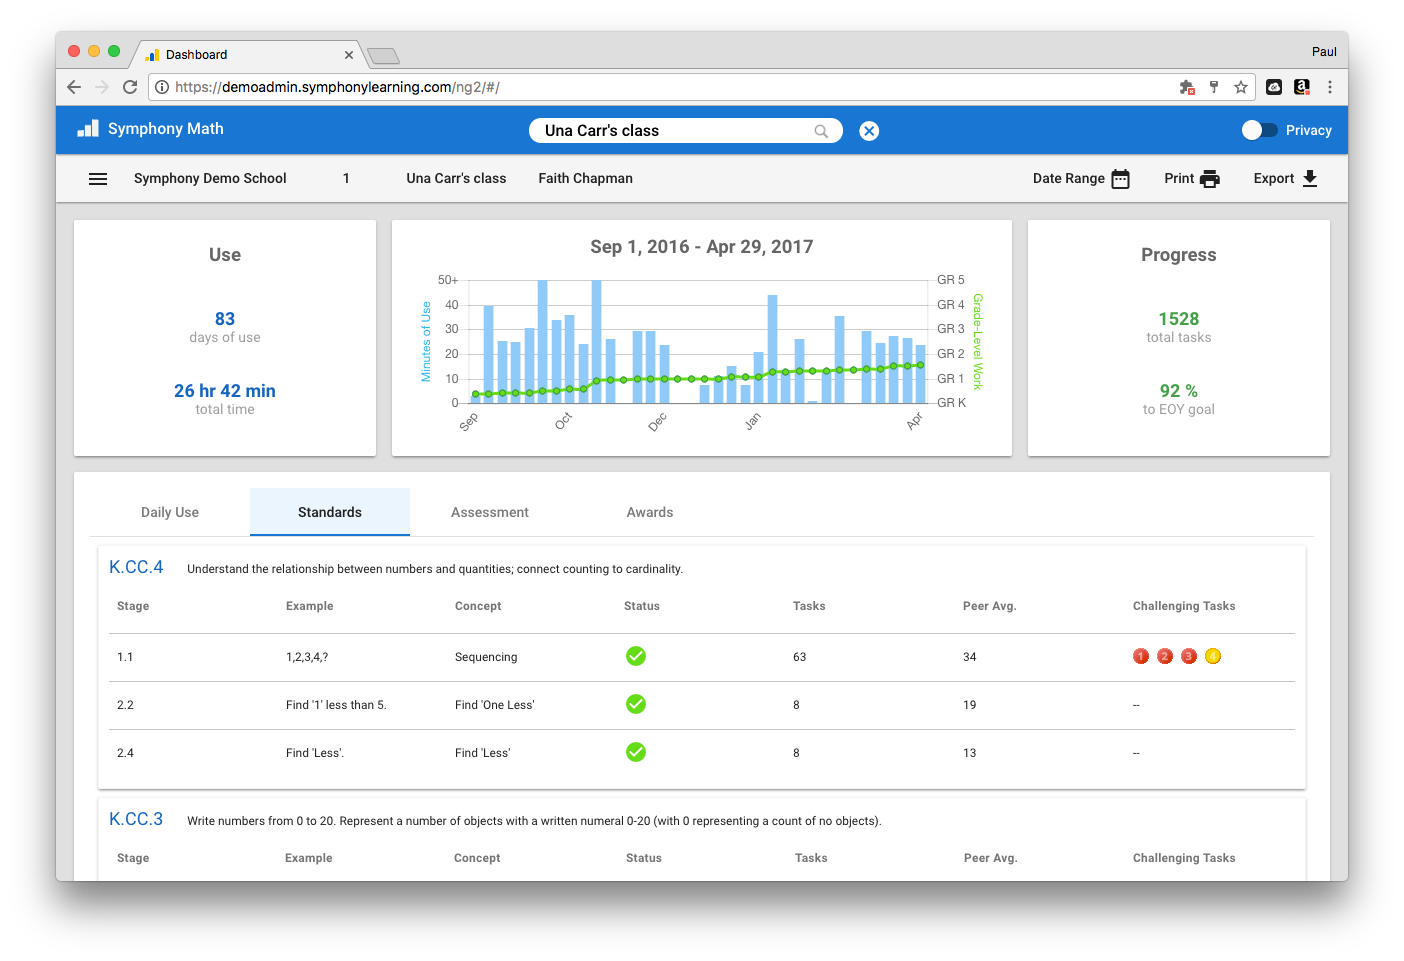
Task: Open the K.CC.4 standard link
Action: [136, 567]
